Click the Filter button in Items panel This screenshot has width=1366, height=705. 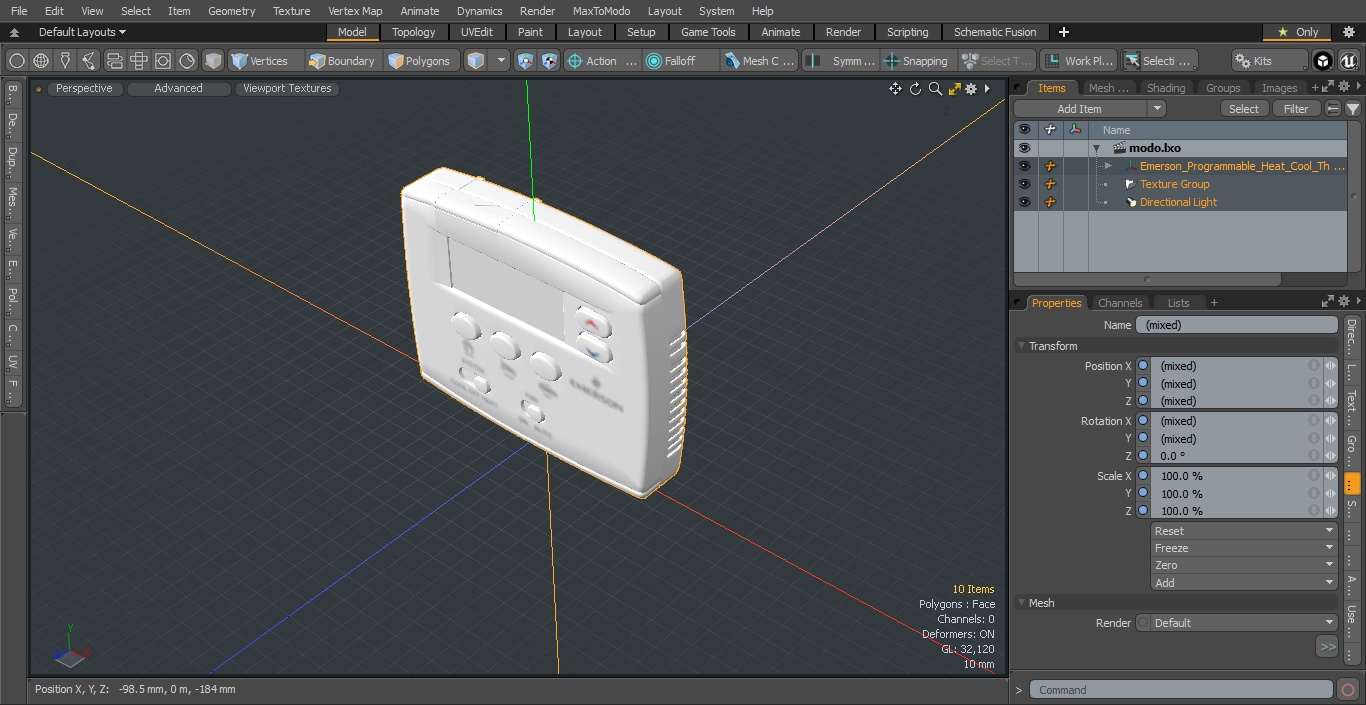coord(1296,109)
